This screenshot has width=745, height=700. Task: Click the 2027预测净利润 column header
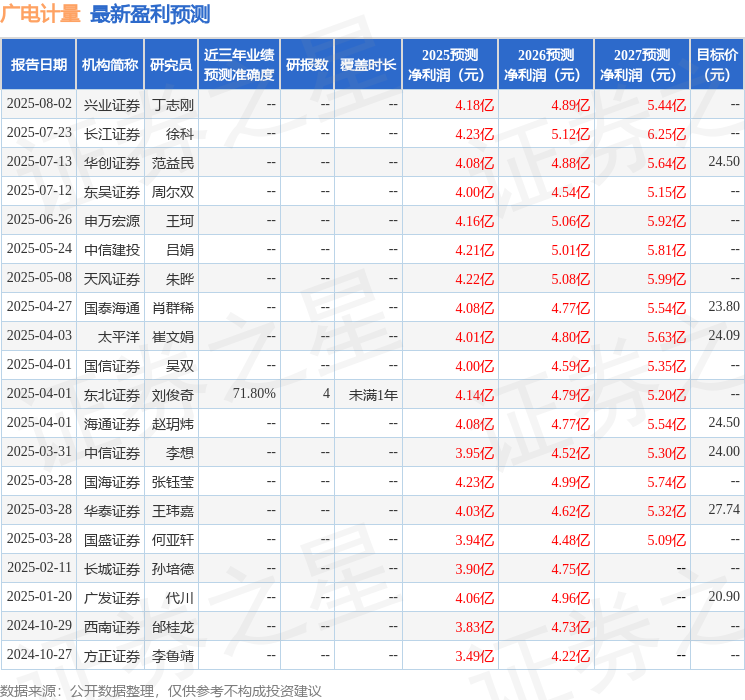[x=642, y=65]
